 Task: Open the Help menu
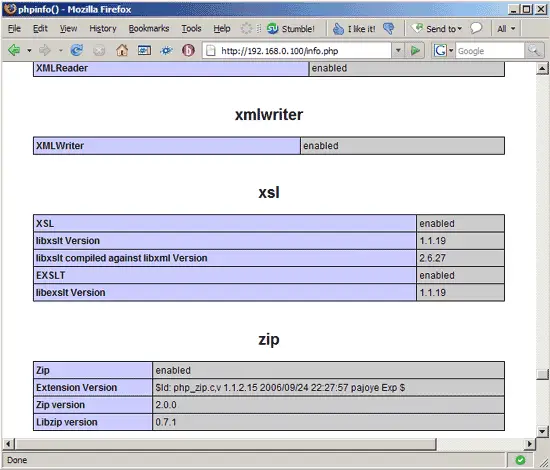point(222,28)
